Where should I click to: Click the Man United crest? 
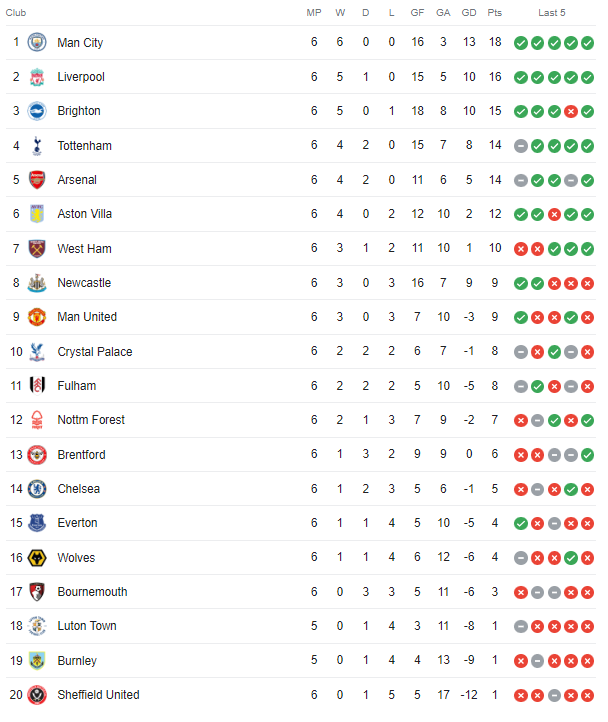pyautogui.click(x=37, y=317)
